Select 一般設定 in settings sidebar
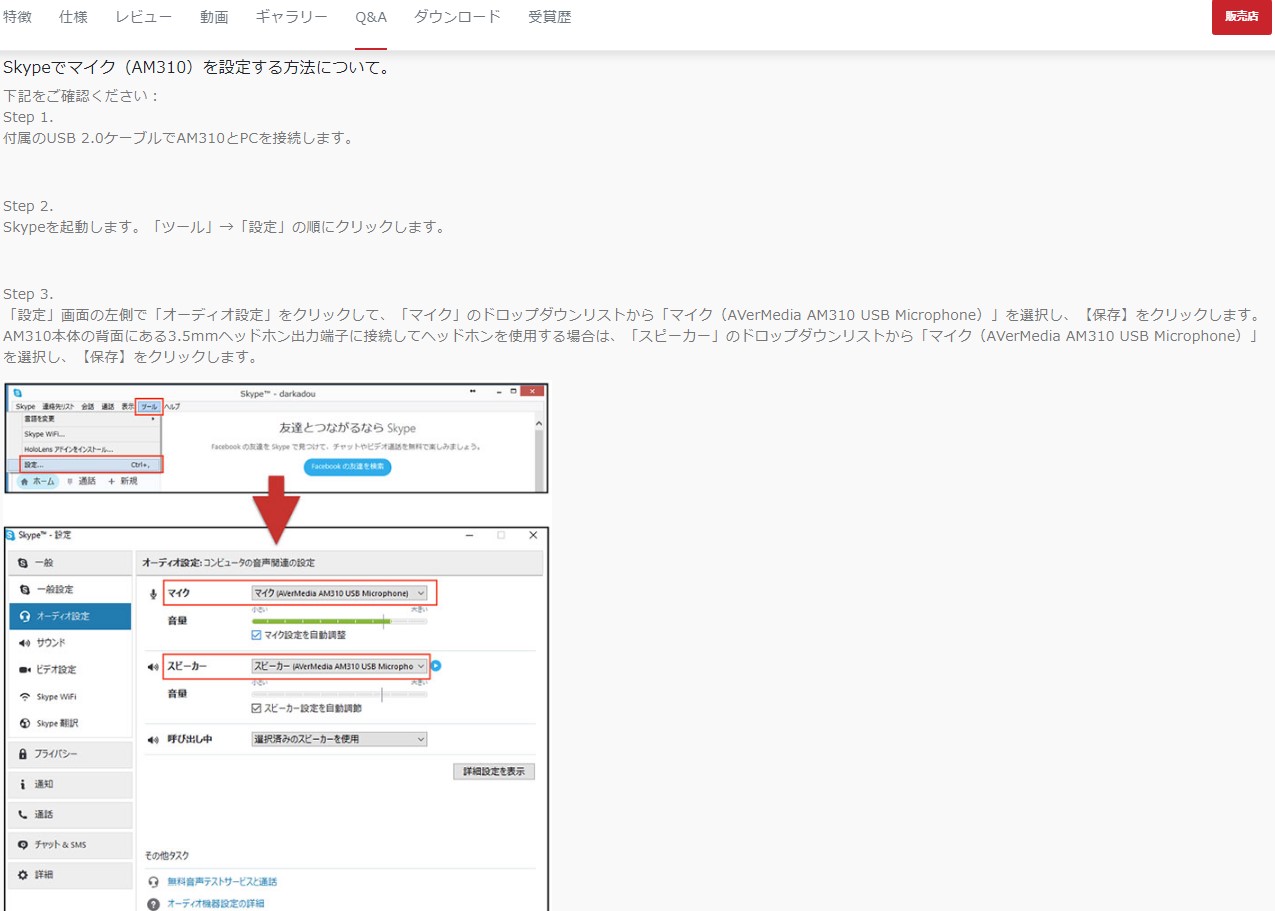The height and width of the screenshot is (911, 1275). [x=70, y=590]
